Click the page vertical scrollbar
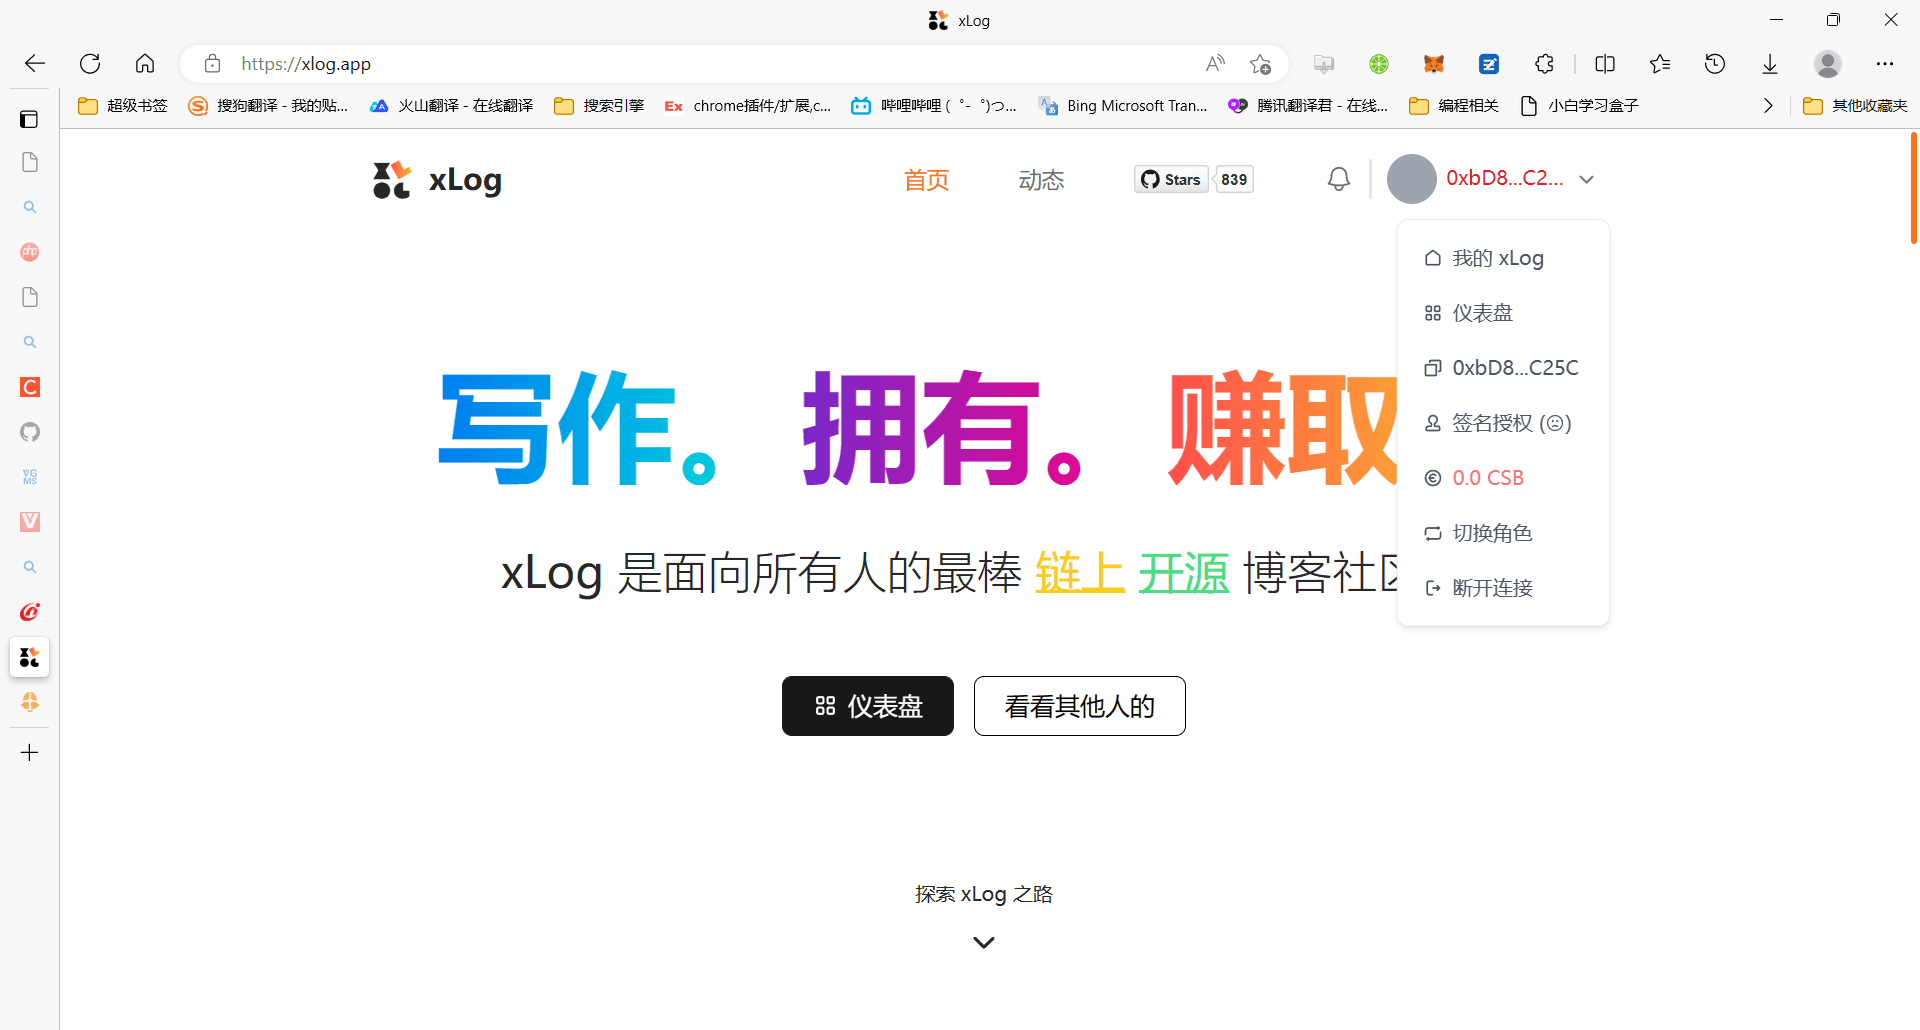Image resolution: width=1920 pixels, height=1030 pixels. [x=1913, y=188]
